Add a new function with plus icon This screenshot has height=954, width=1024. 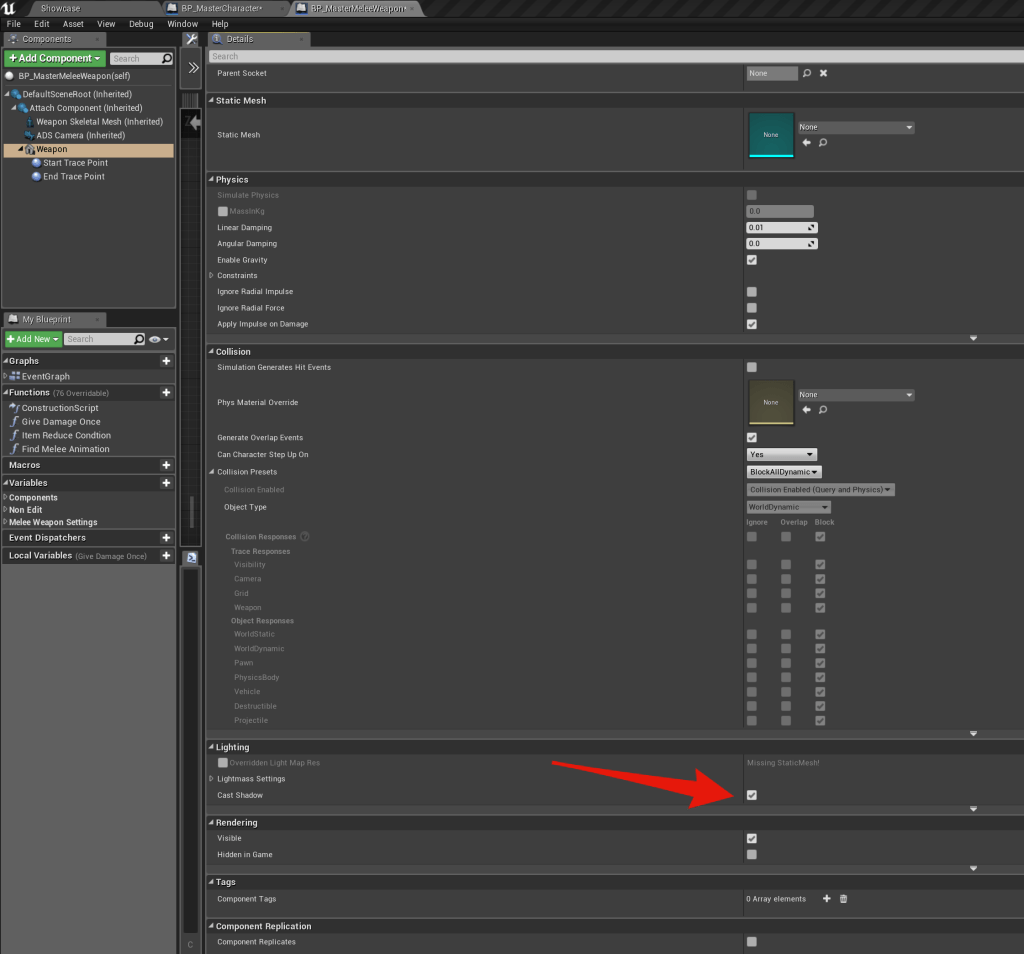[166, 393]
